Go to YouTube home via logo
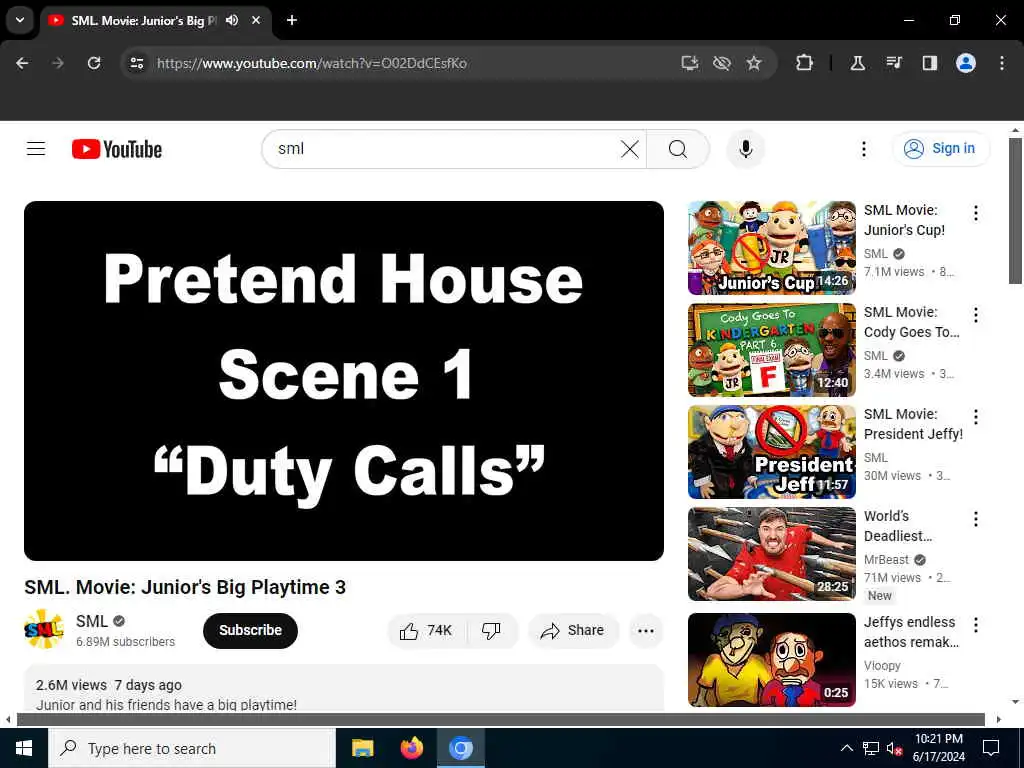 click(117, 150)
